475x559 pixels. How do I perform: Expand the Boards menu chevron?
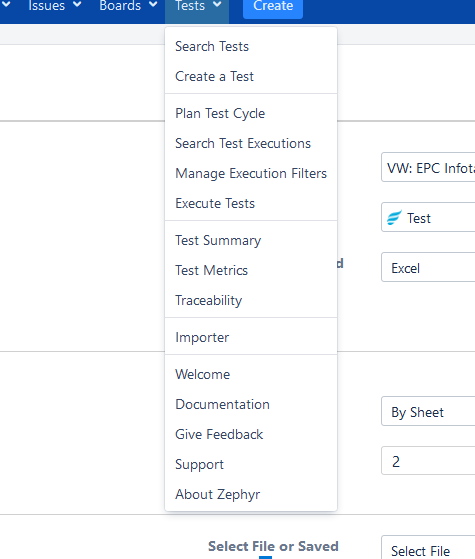pos(153,5)
